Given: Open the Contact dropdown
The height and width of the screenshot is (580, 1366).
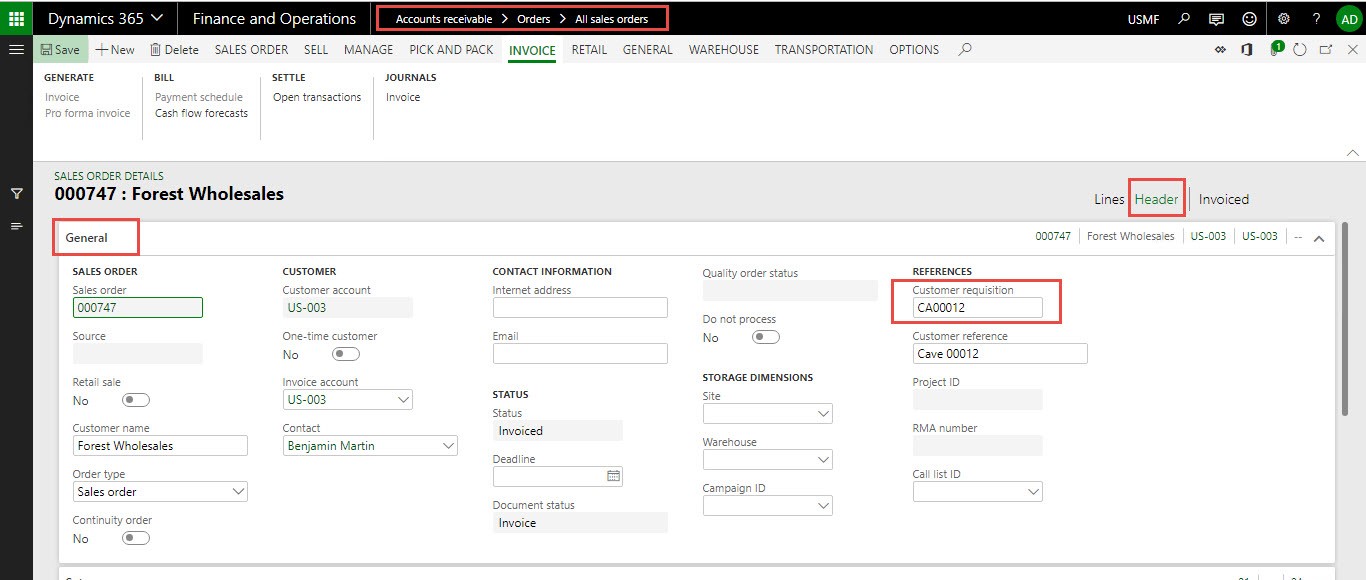Looking at the screenshot, I should [448, 445].
